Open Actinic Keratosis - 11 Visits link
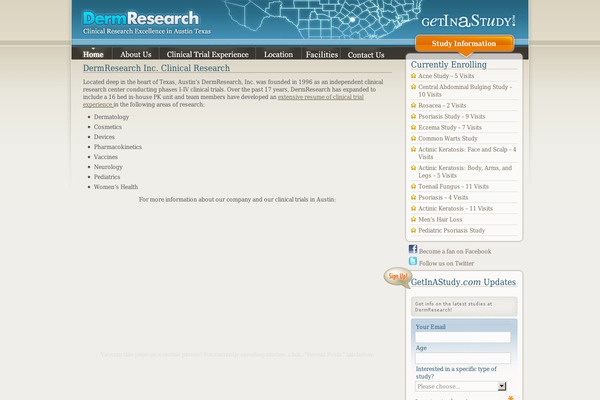 (455, 209)
